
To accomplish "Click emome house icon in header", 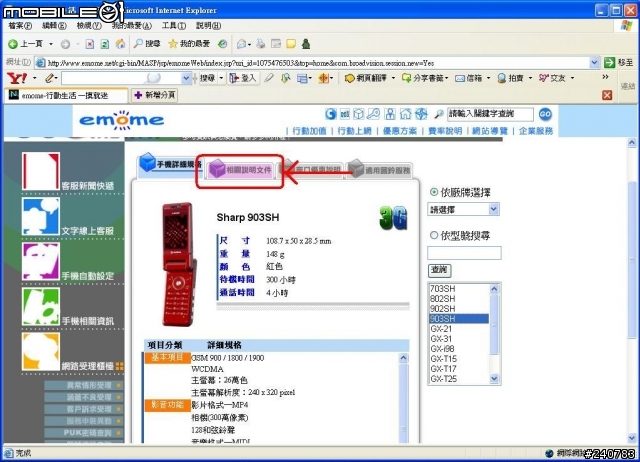I will 405,114.
